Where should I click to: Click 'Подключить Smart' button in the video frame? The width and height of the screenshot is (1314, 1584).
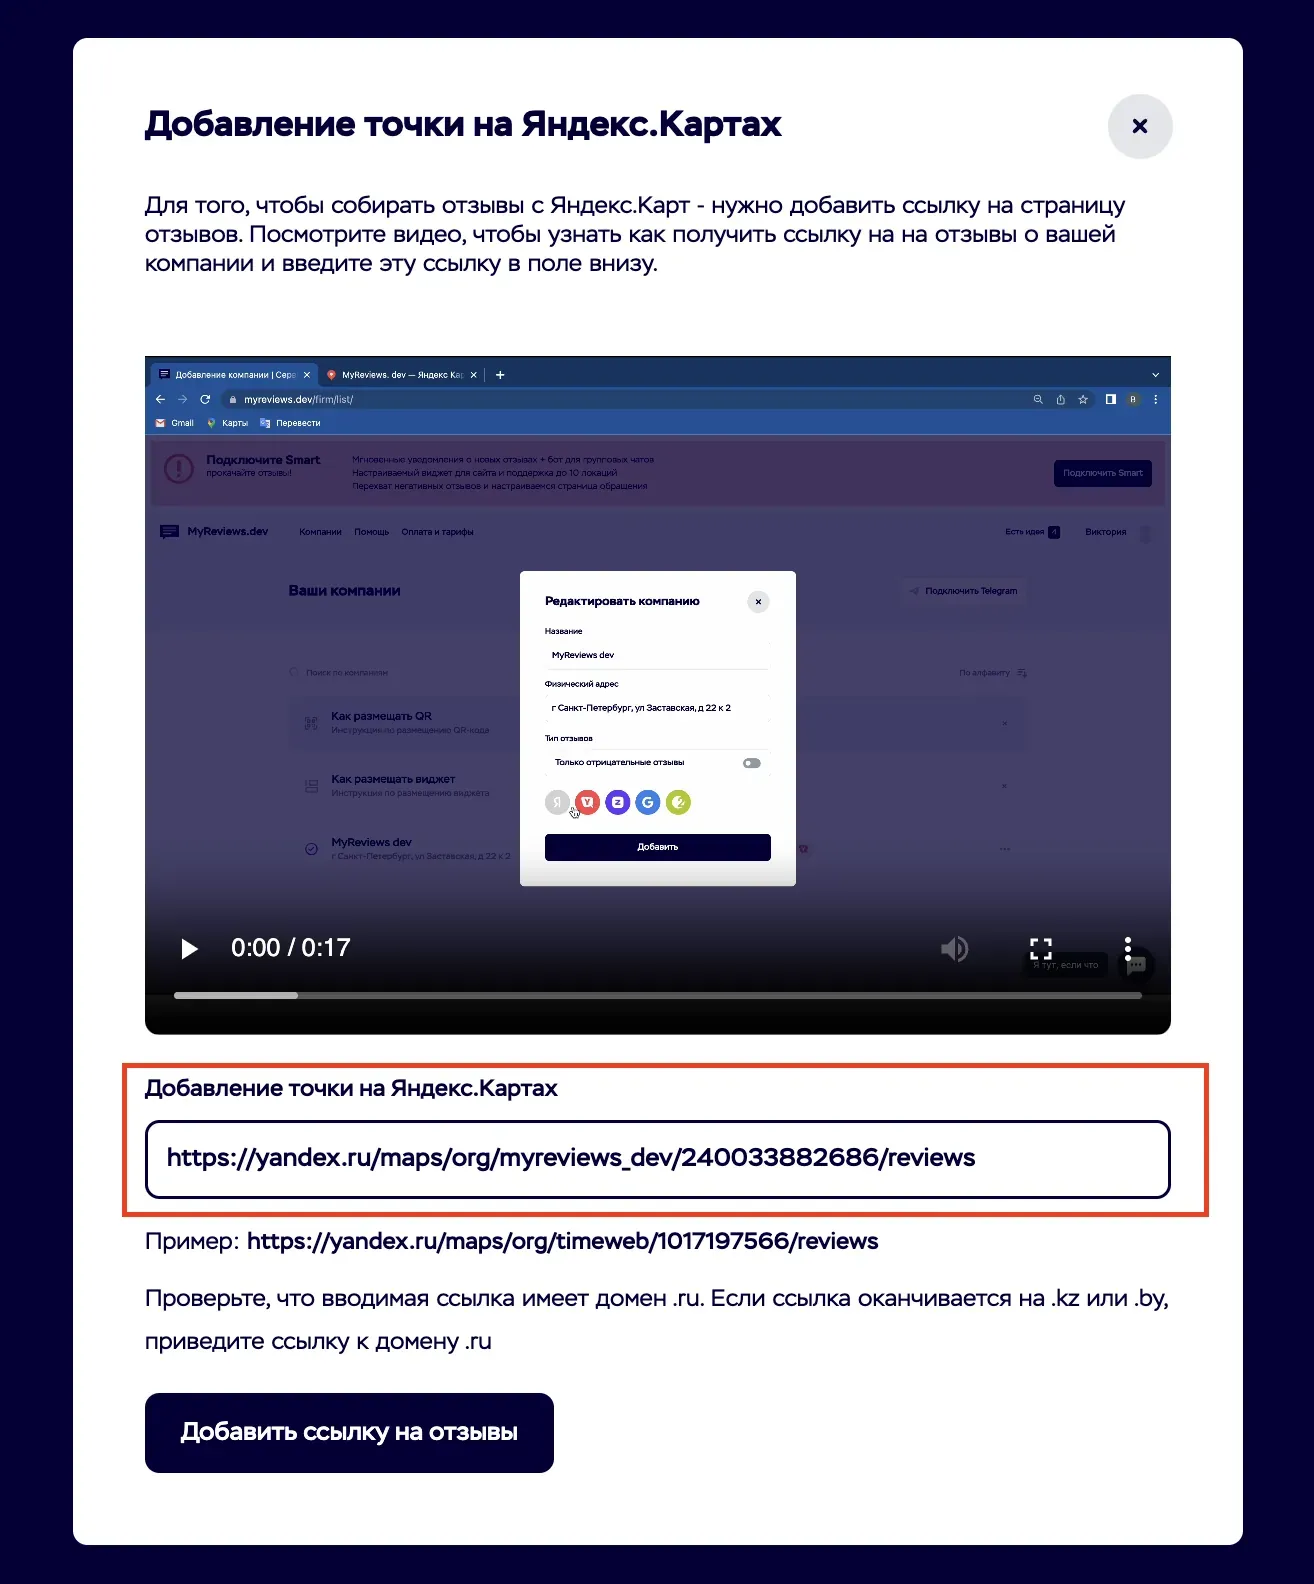pyautogui.click(x=1103, y=473)
